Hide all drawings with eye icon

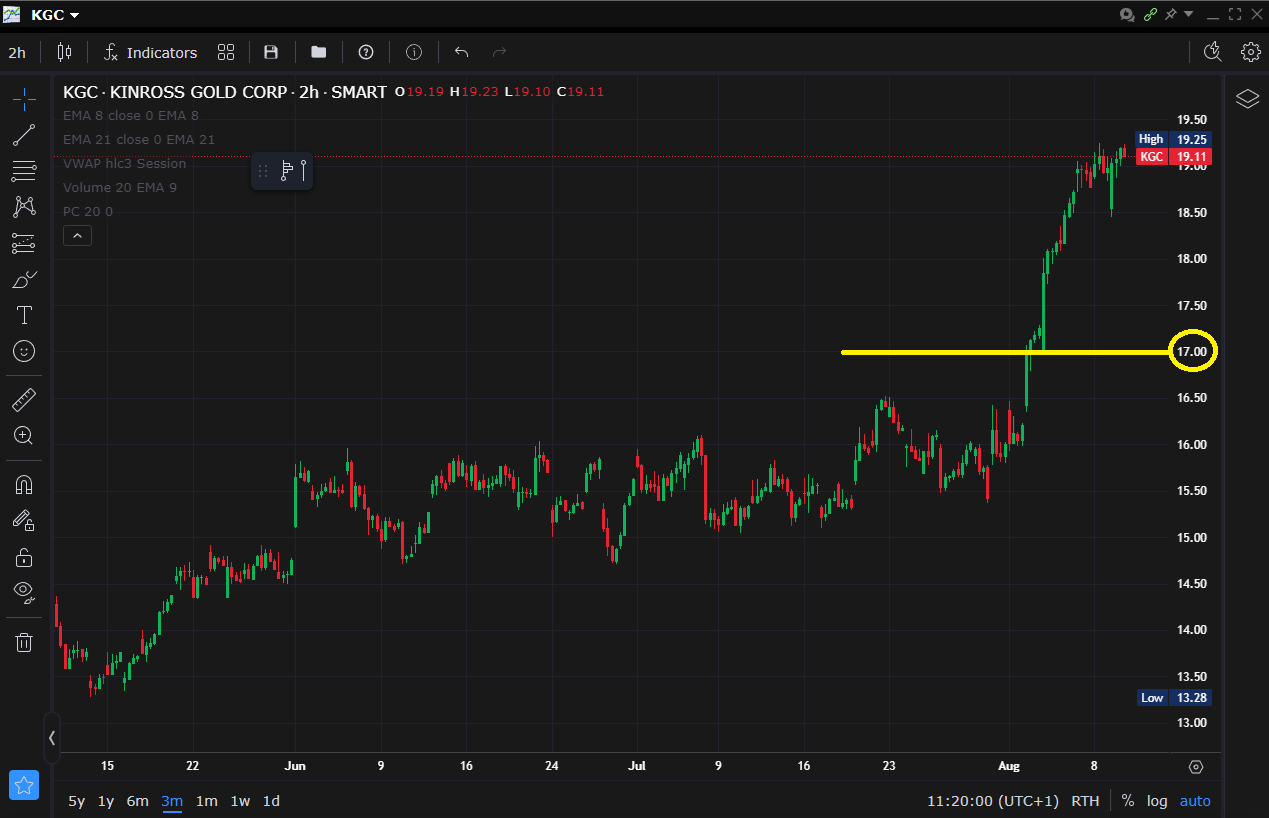tap(24, 593)
